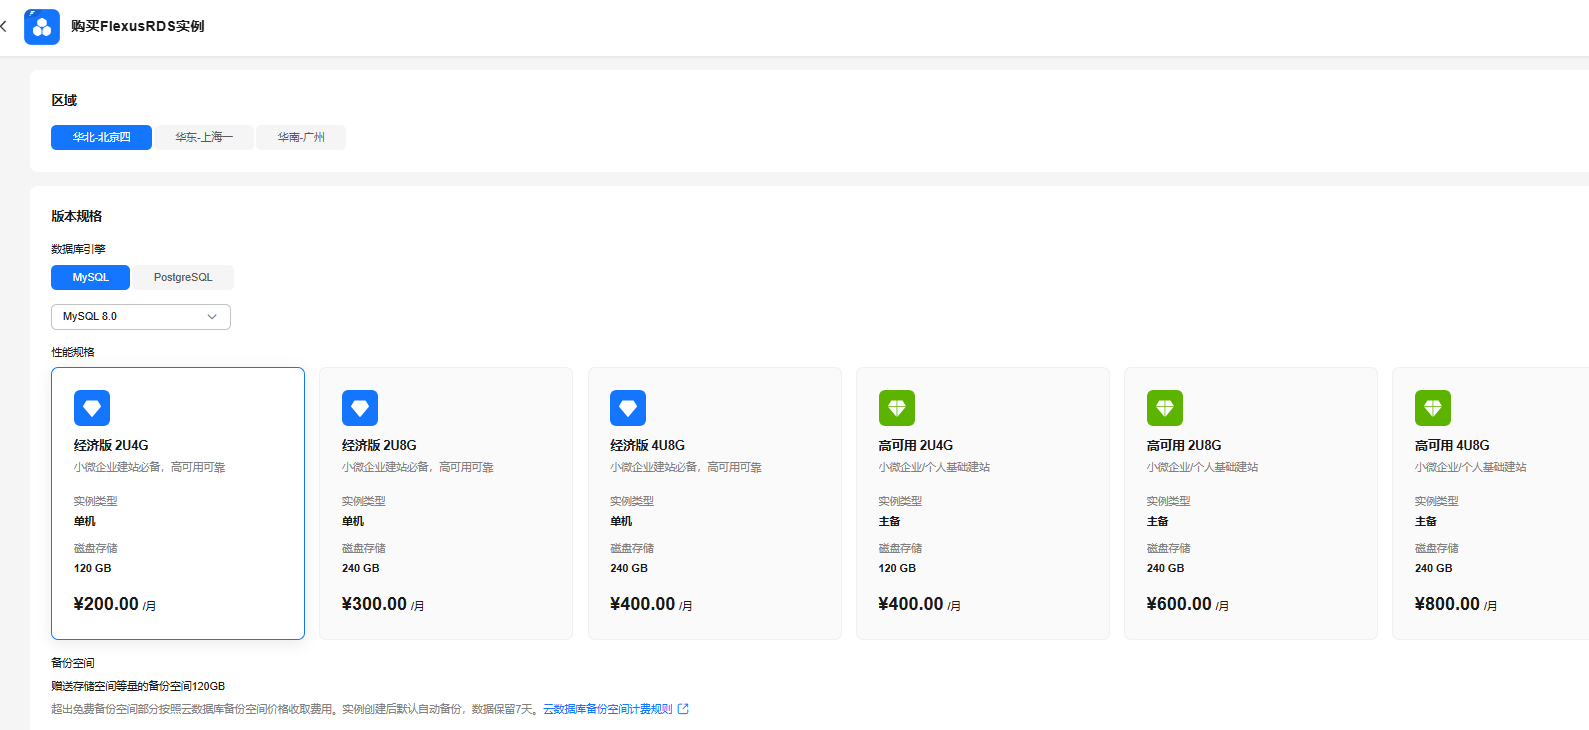This screenshot has height=730, width=1589.
Task: Choose the PostgreSQL database engine
Action: coord(183,277)
